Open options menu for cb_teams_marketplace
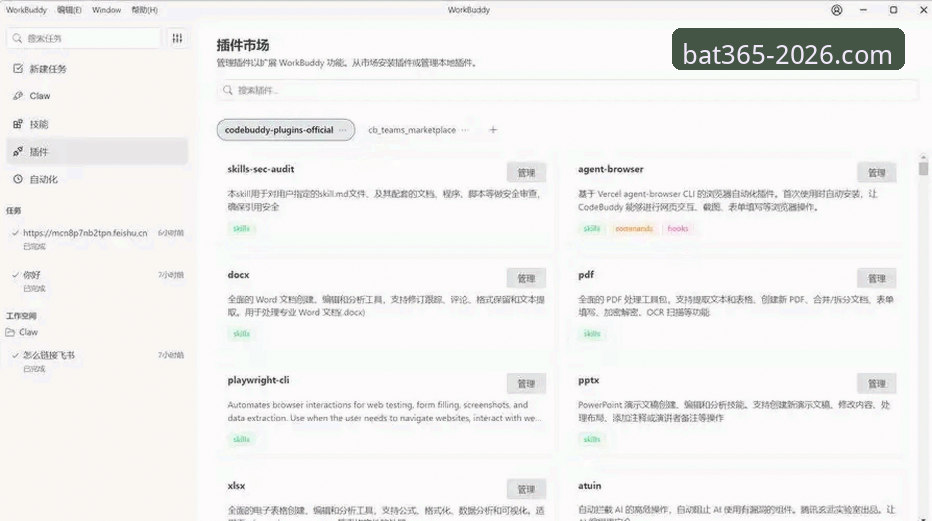932x521 pixels. (x=465, y=130)
